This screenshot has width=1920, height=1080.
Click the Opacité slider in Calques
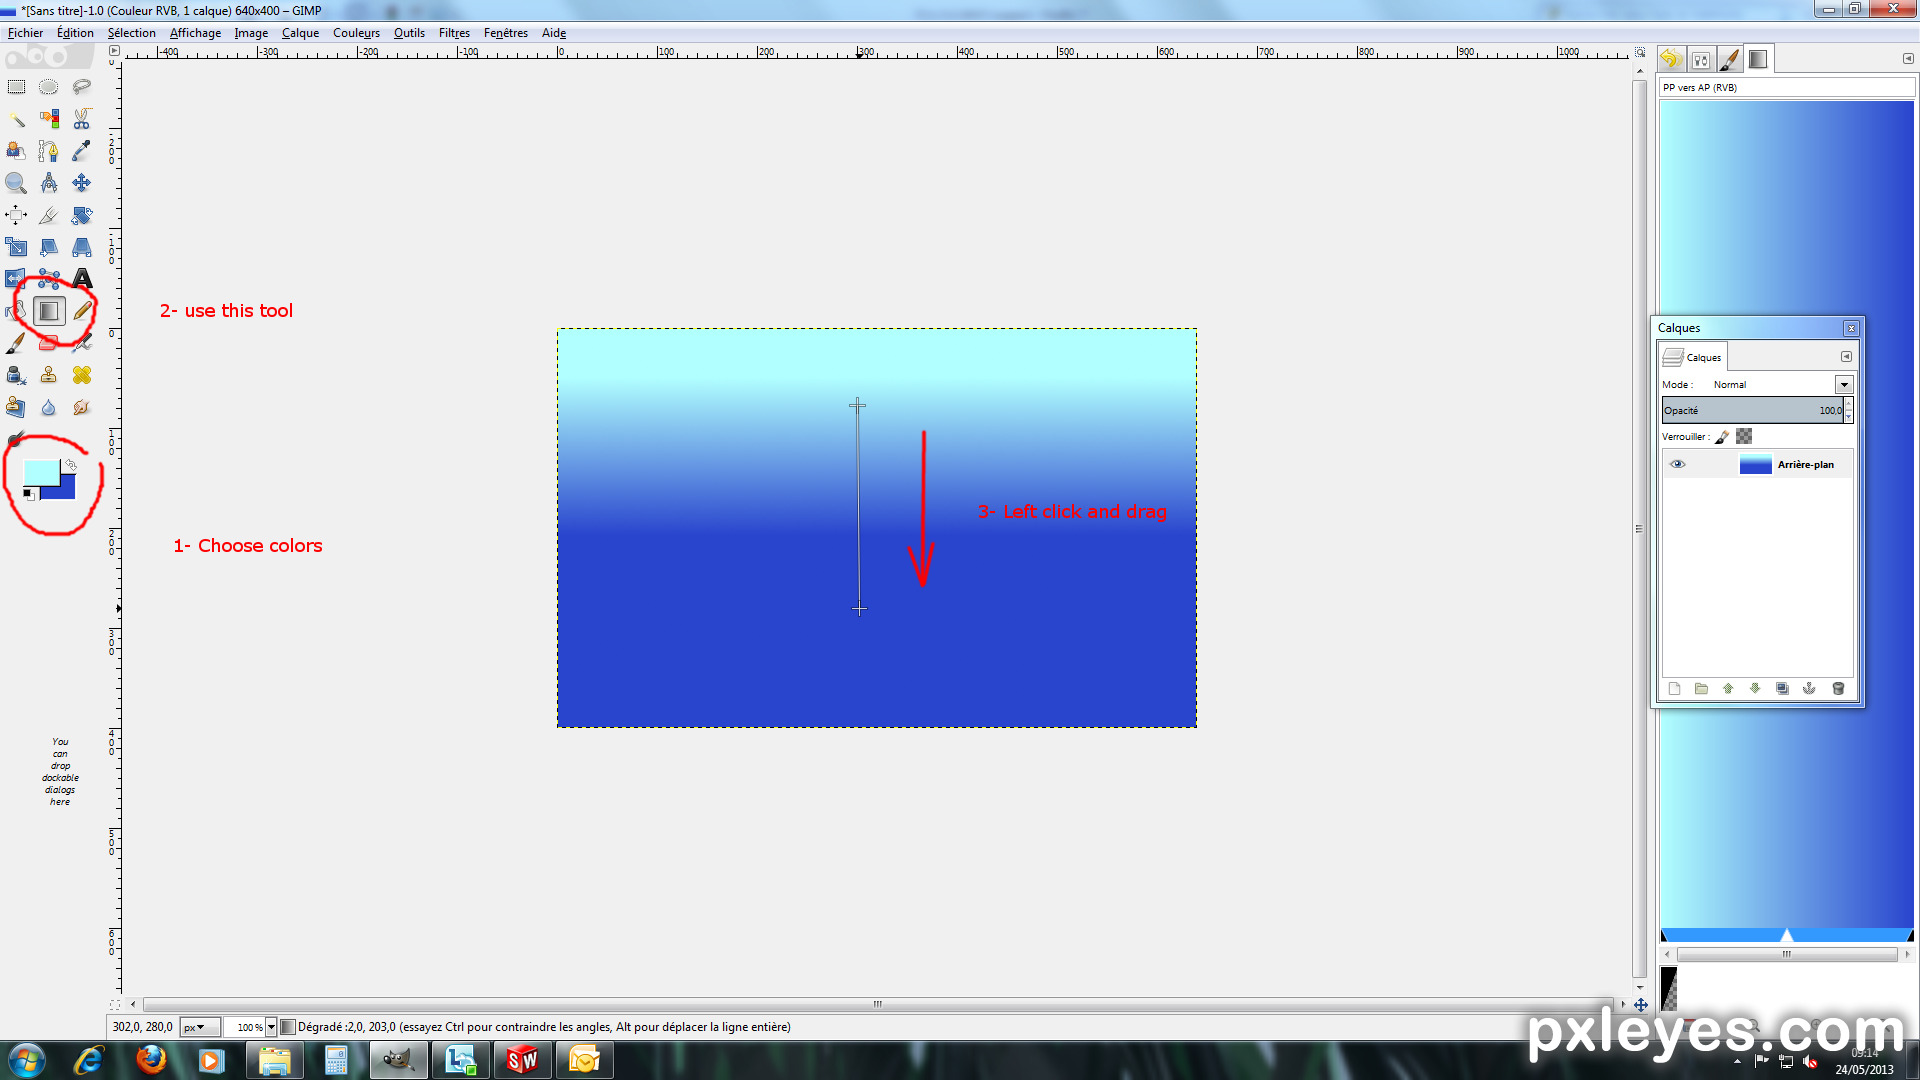(x=1752, y=410)
